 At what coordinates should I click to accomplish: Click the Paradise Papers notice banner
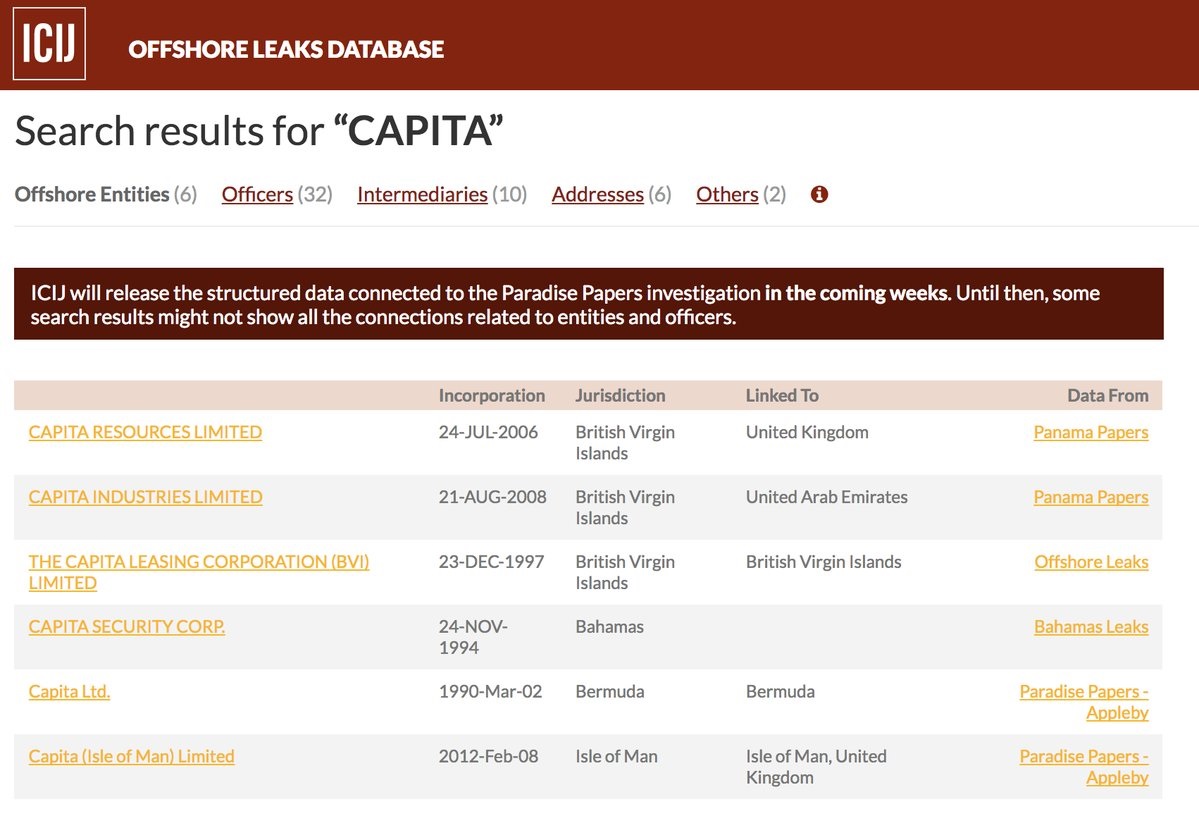tap(589, 304)
